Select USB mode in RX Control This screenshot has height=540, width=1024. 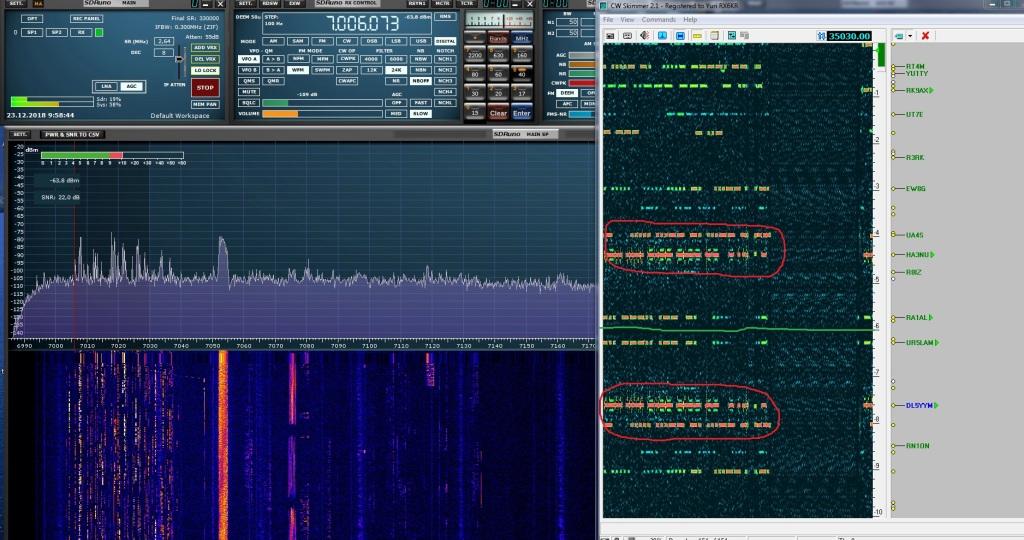tap(421, 41)
